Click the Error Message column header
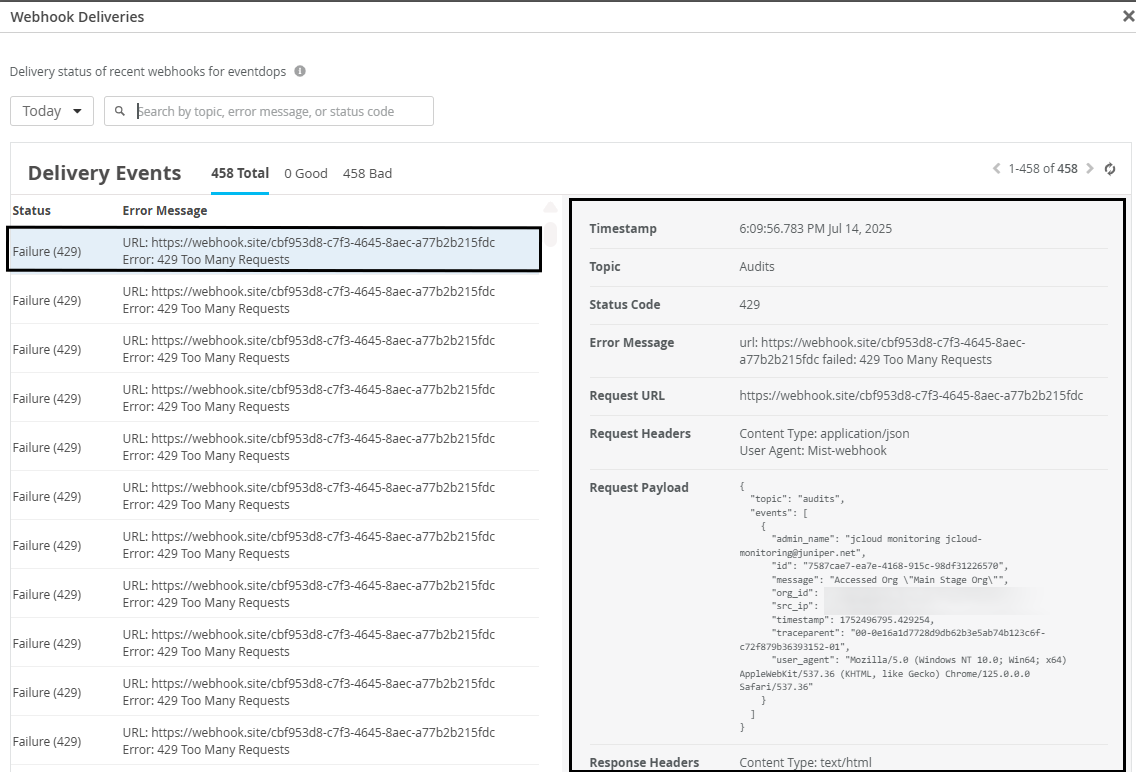Viewport: 1136px width, 772px height. click(165, 211)
